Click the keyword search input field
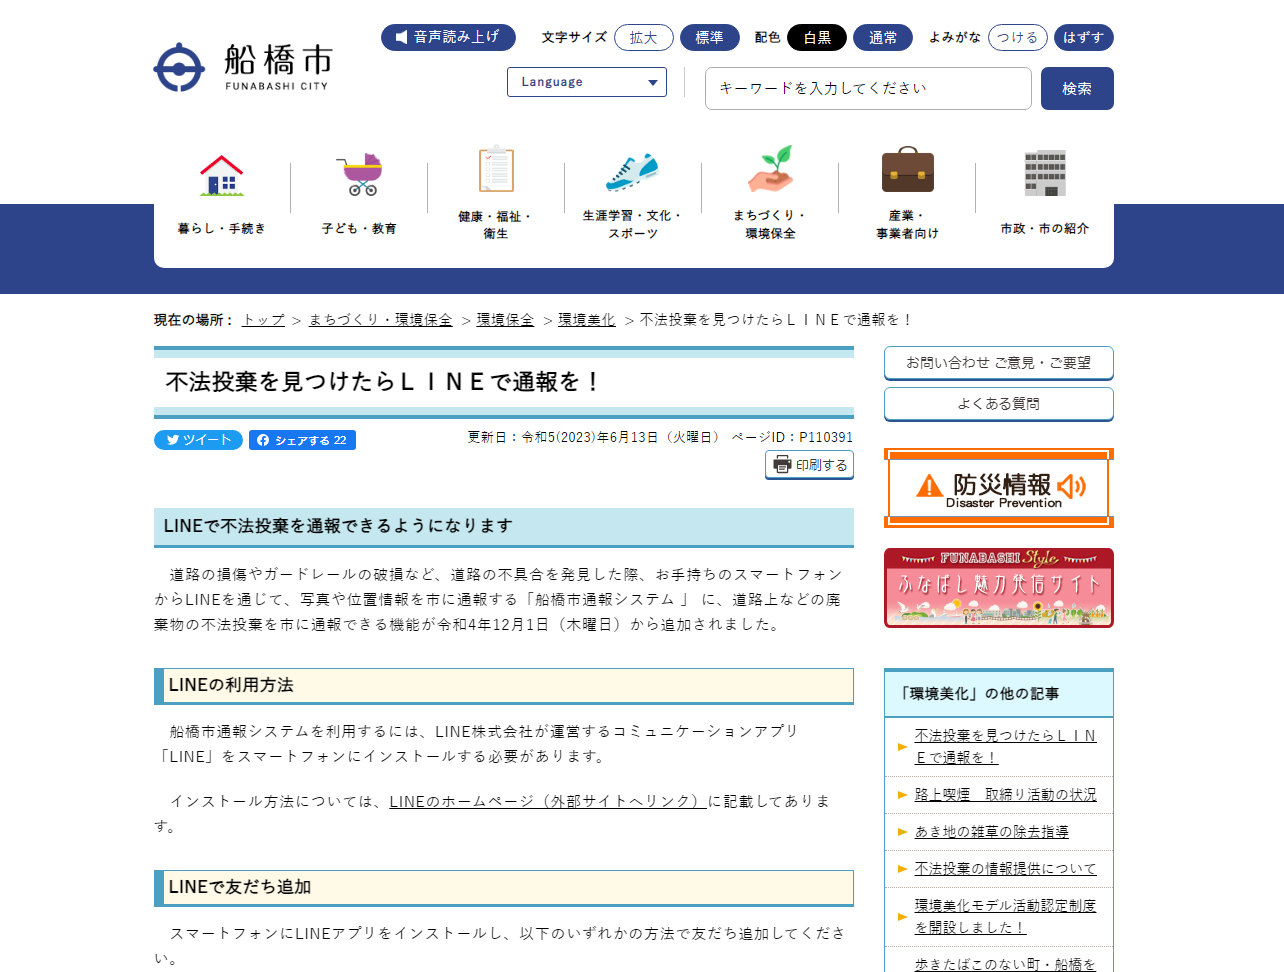The width and height of the screenshot is (1284, 972). [x=867, y=89]
